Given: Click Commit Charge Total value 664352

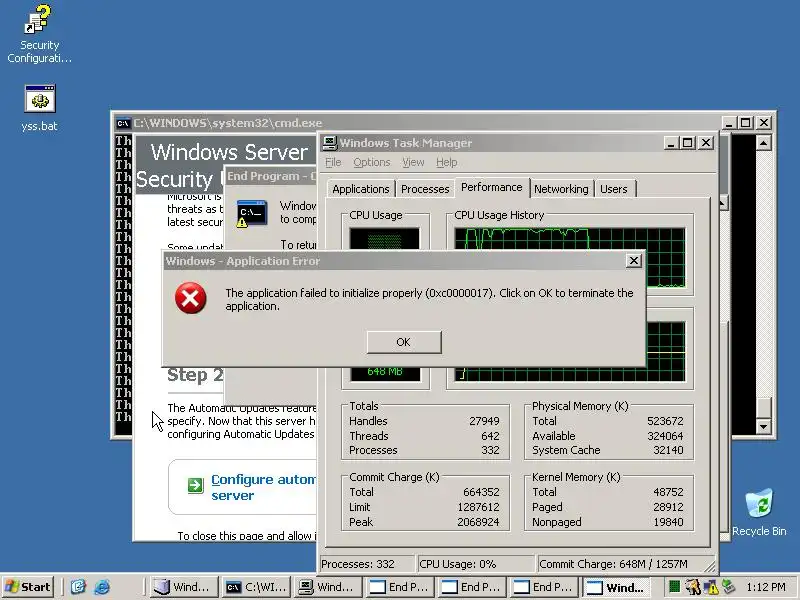Looking at the screenshot, I should click(481, 492).
